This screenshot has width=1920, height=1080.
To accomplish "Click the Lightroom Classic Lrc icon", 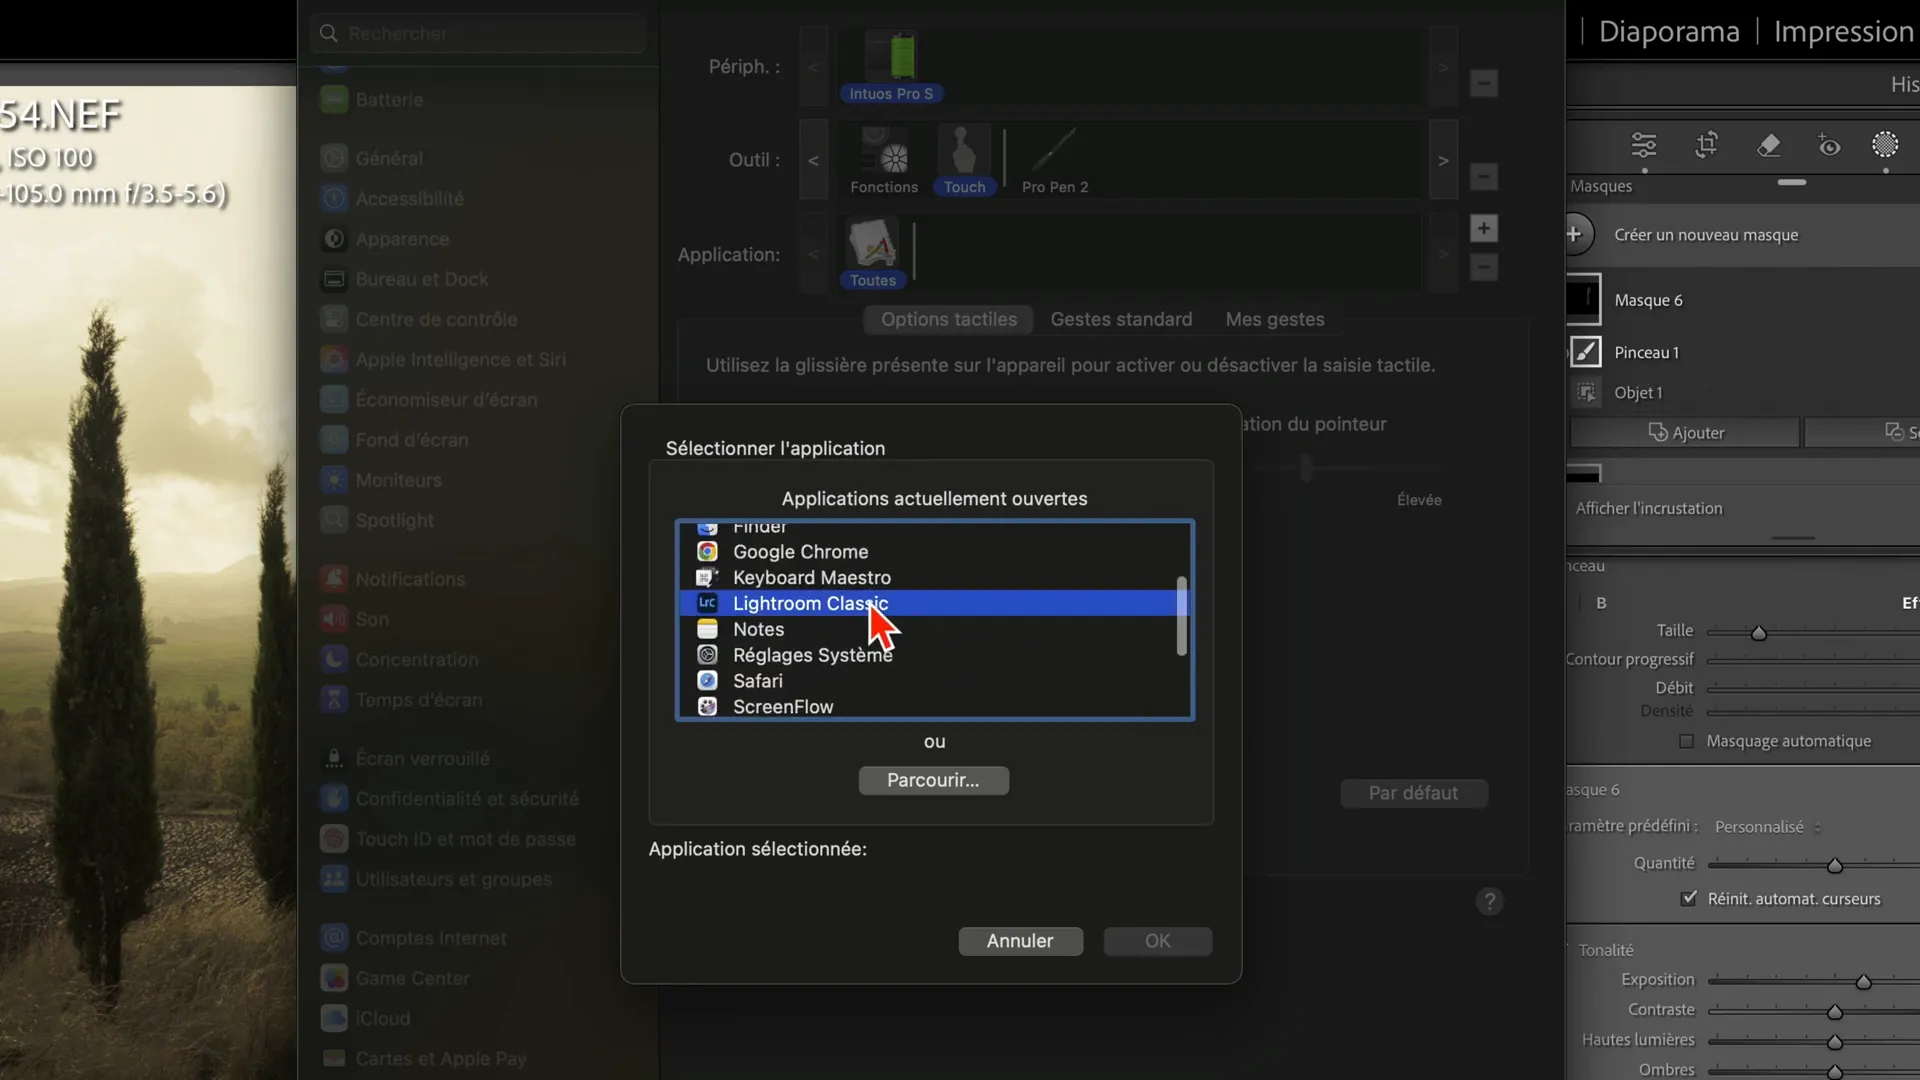I will point(707,603).
